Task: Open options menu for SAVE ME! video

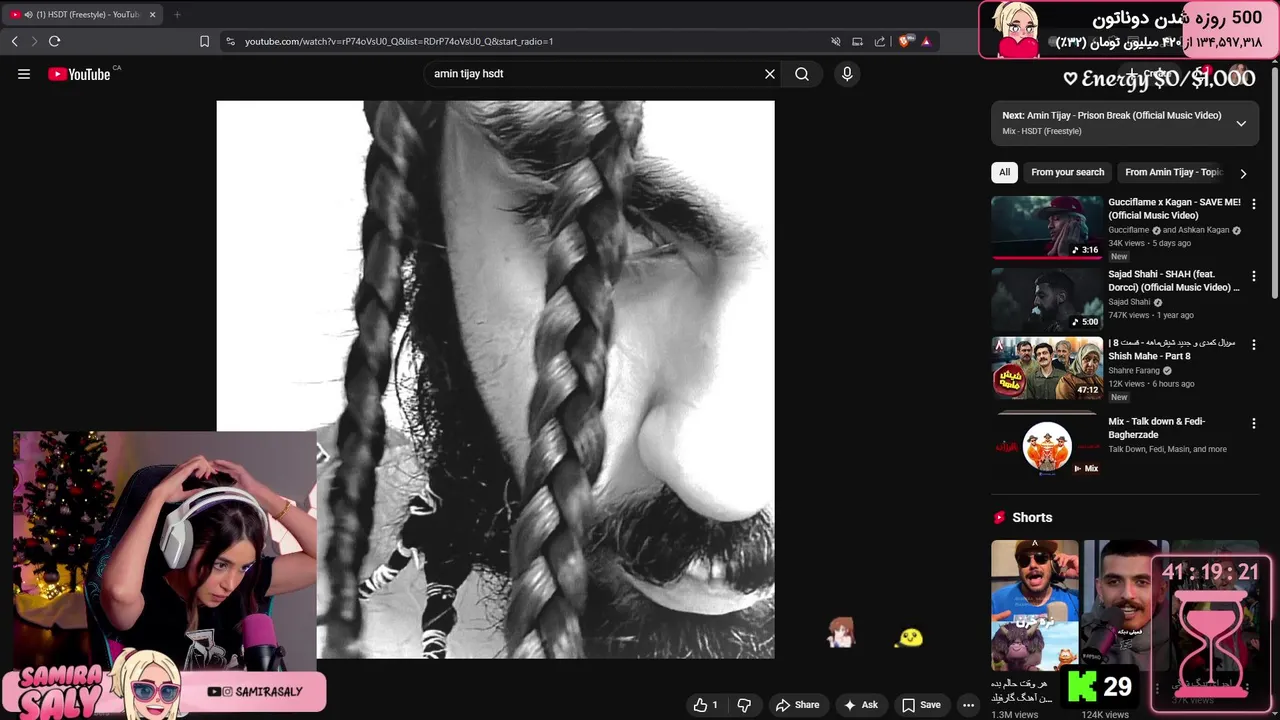Action: (1253, 204)
